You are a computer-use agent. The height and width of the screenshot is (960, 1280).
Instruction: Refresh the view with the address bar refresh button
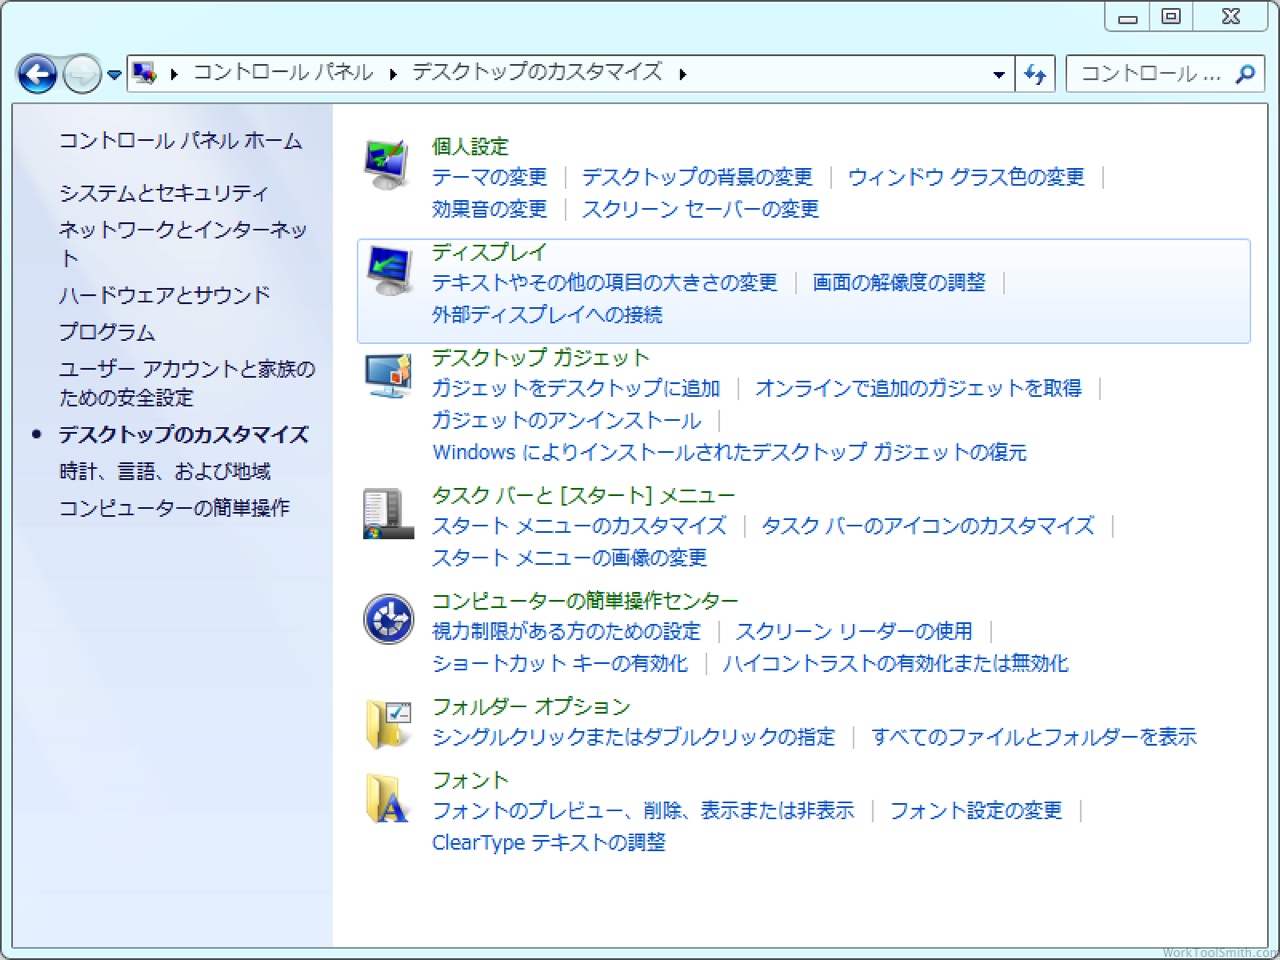(1035, 74)
